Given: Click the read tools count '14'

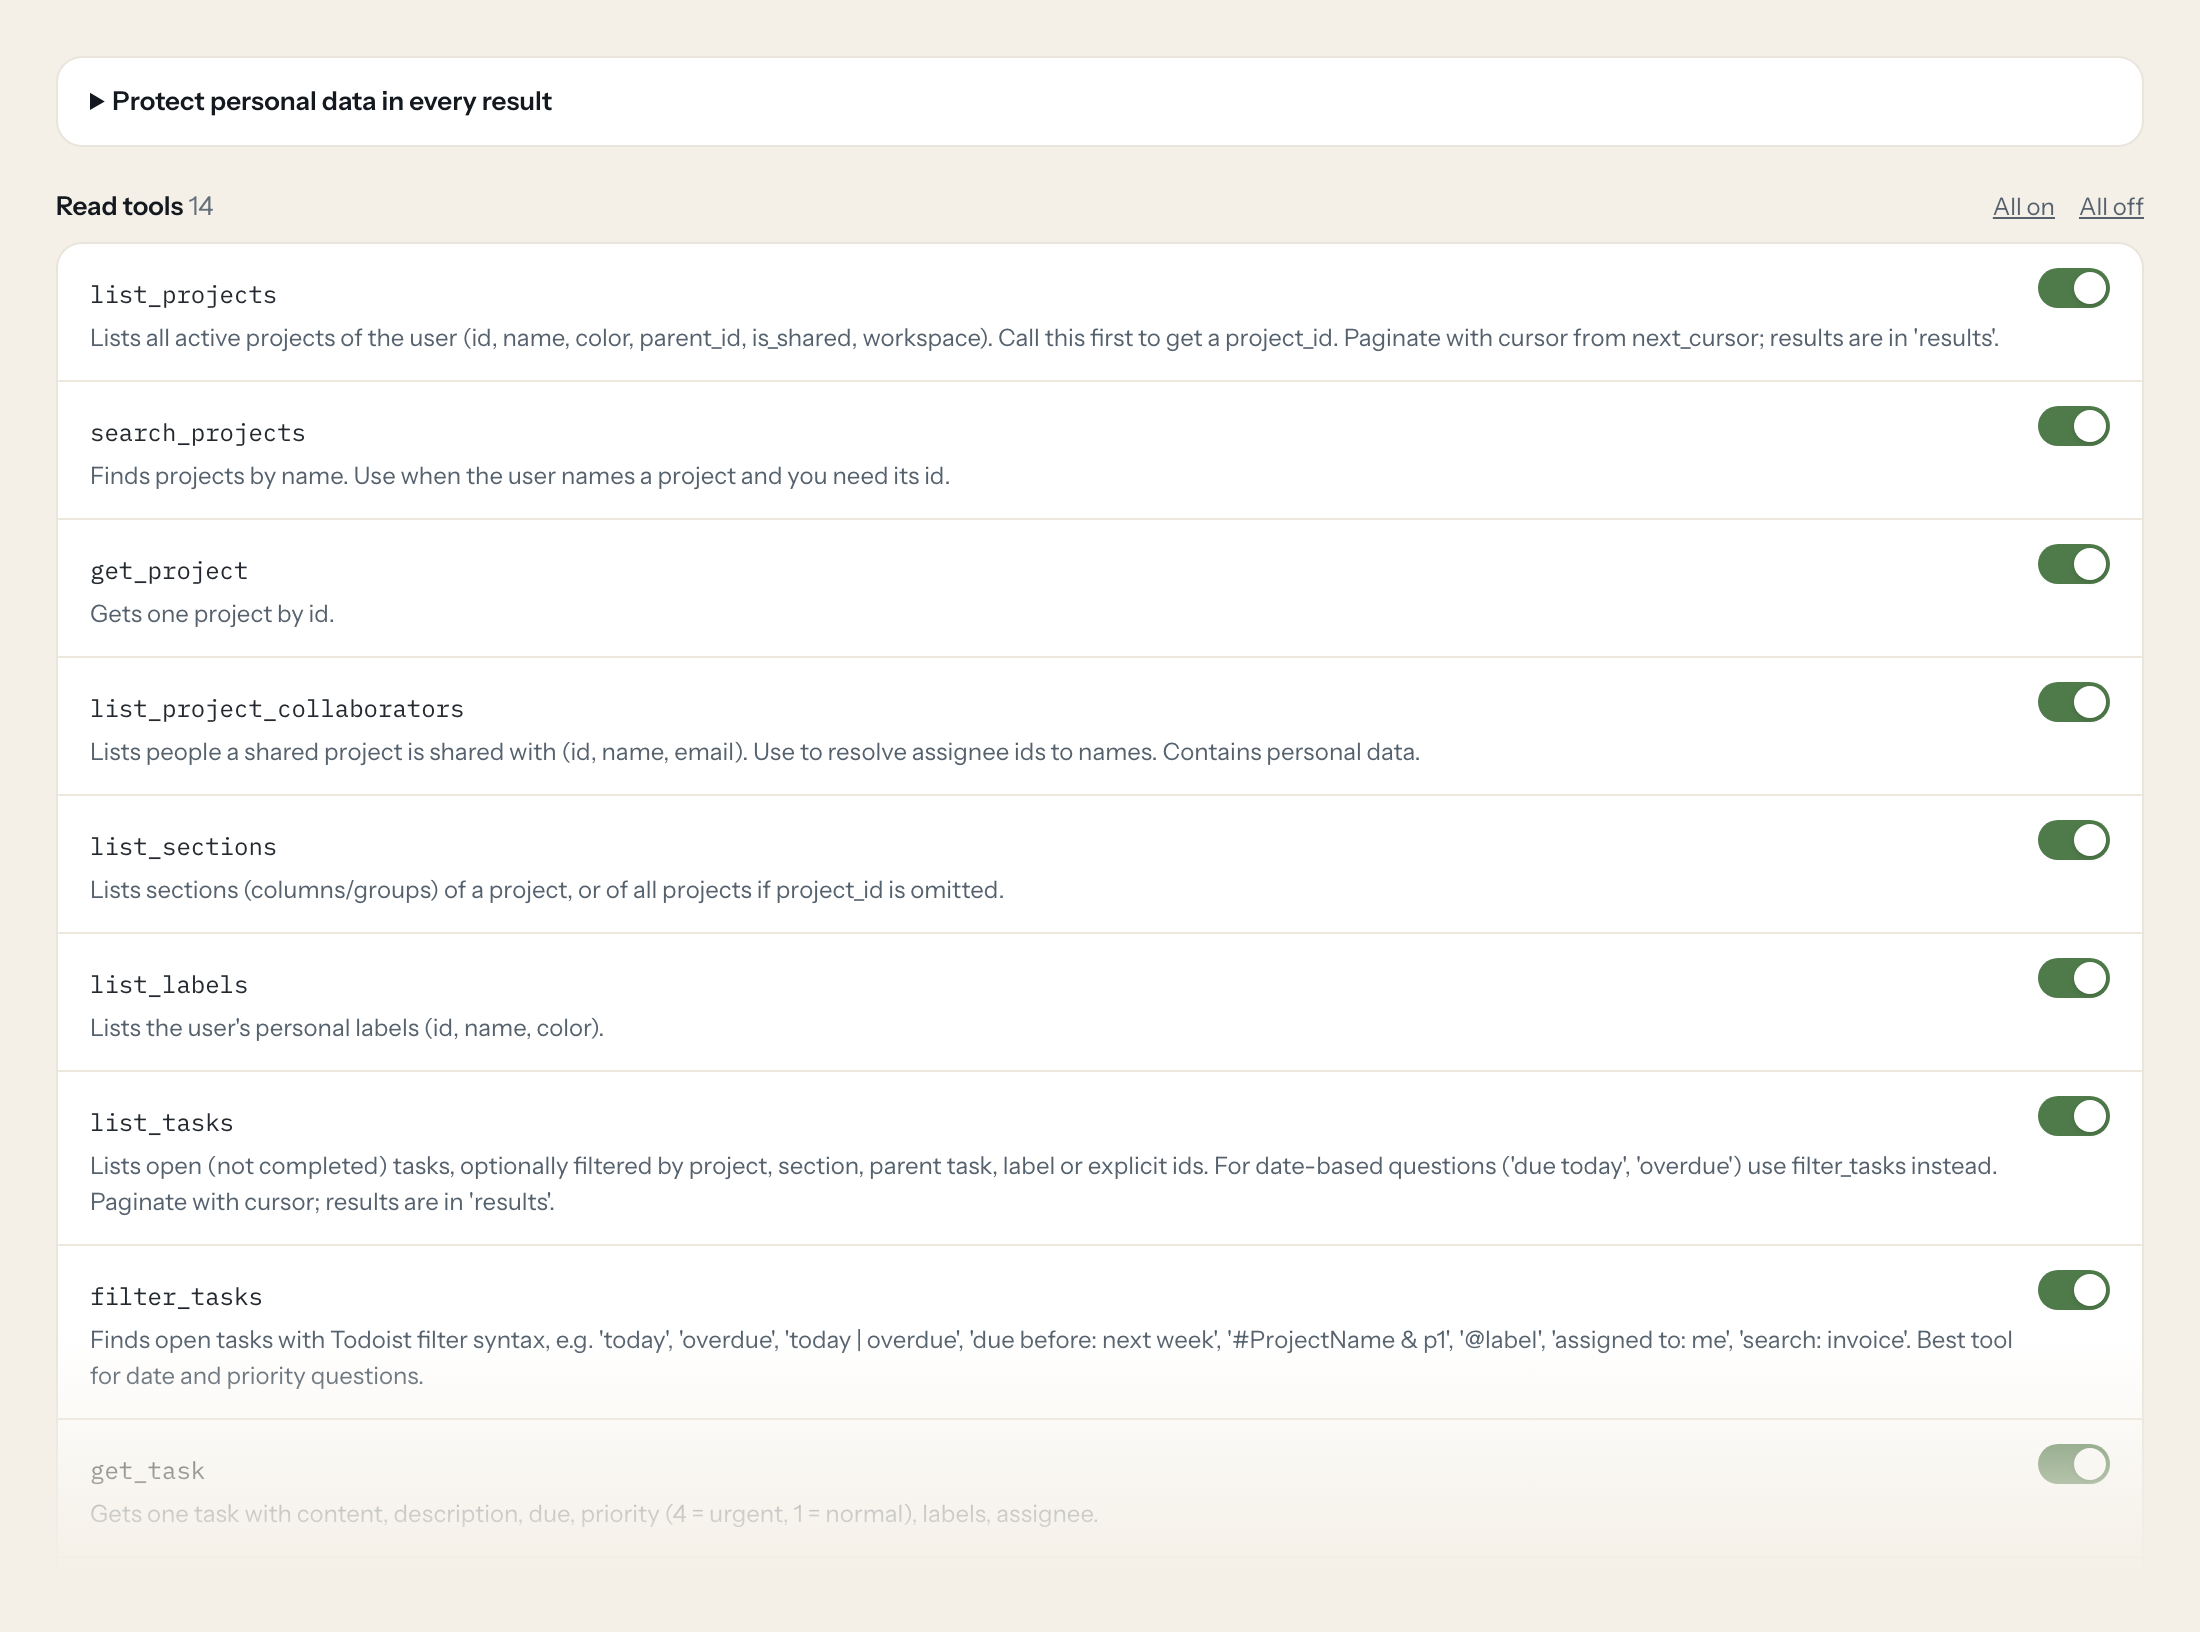Looking at the screenshot, I should [201, 206].
